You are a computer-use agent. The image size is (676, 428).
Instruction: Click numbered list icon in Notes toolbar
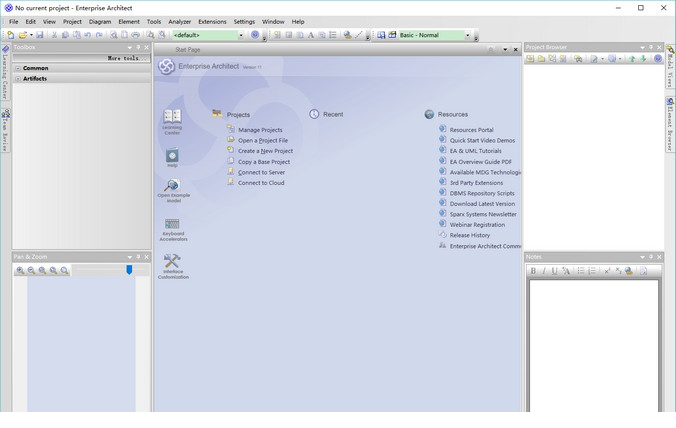coord(592,271)
